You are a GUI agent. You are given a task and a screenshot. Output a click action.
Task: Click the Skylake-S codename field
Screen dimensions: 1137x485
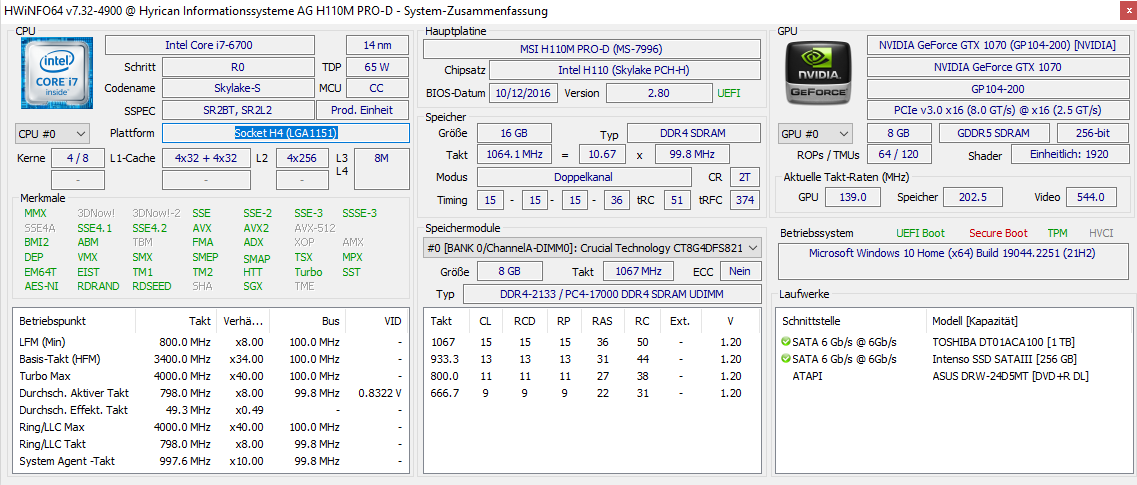pos(238,88)
